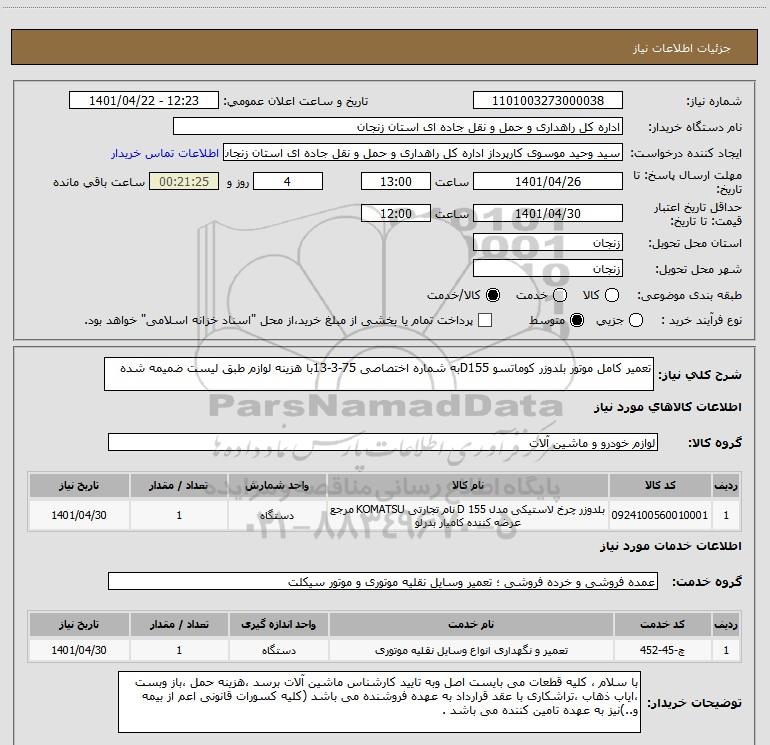Click the نام دستگاه خریدار field
Image resolution: width=770 pixels, height=745 pixels.
tap(398, 127)
